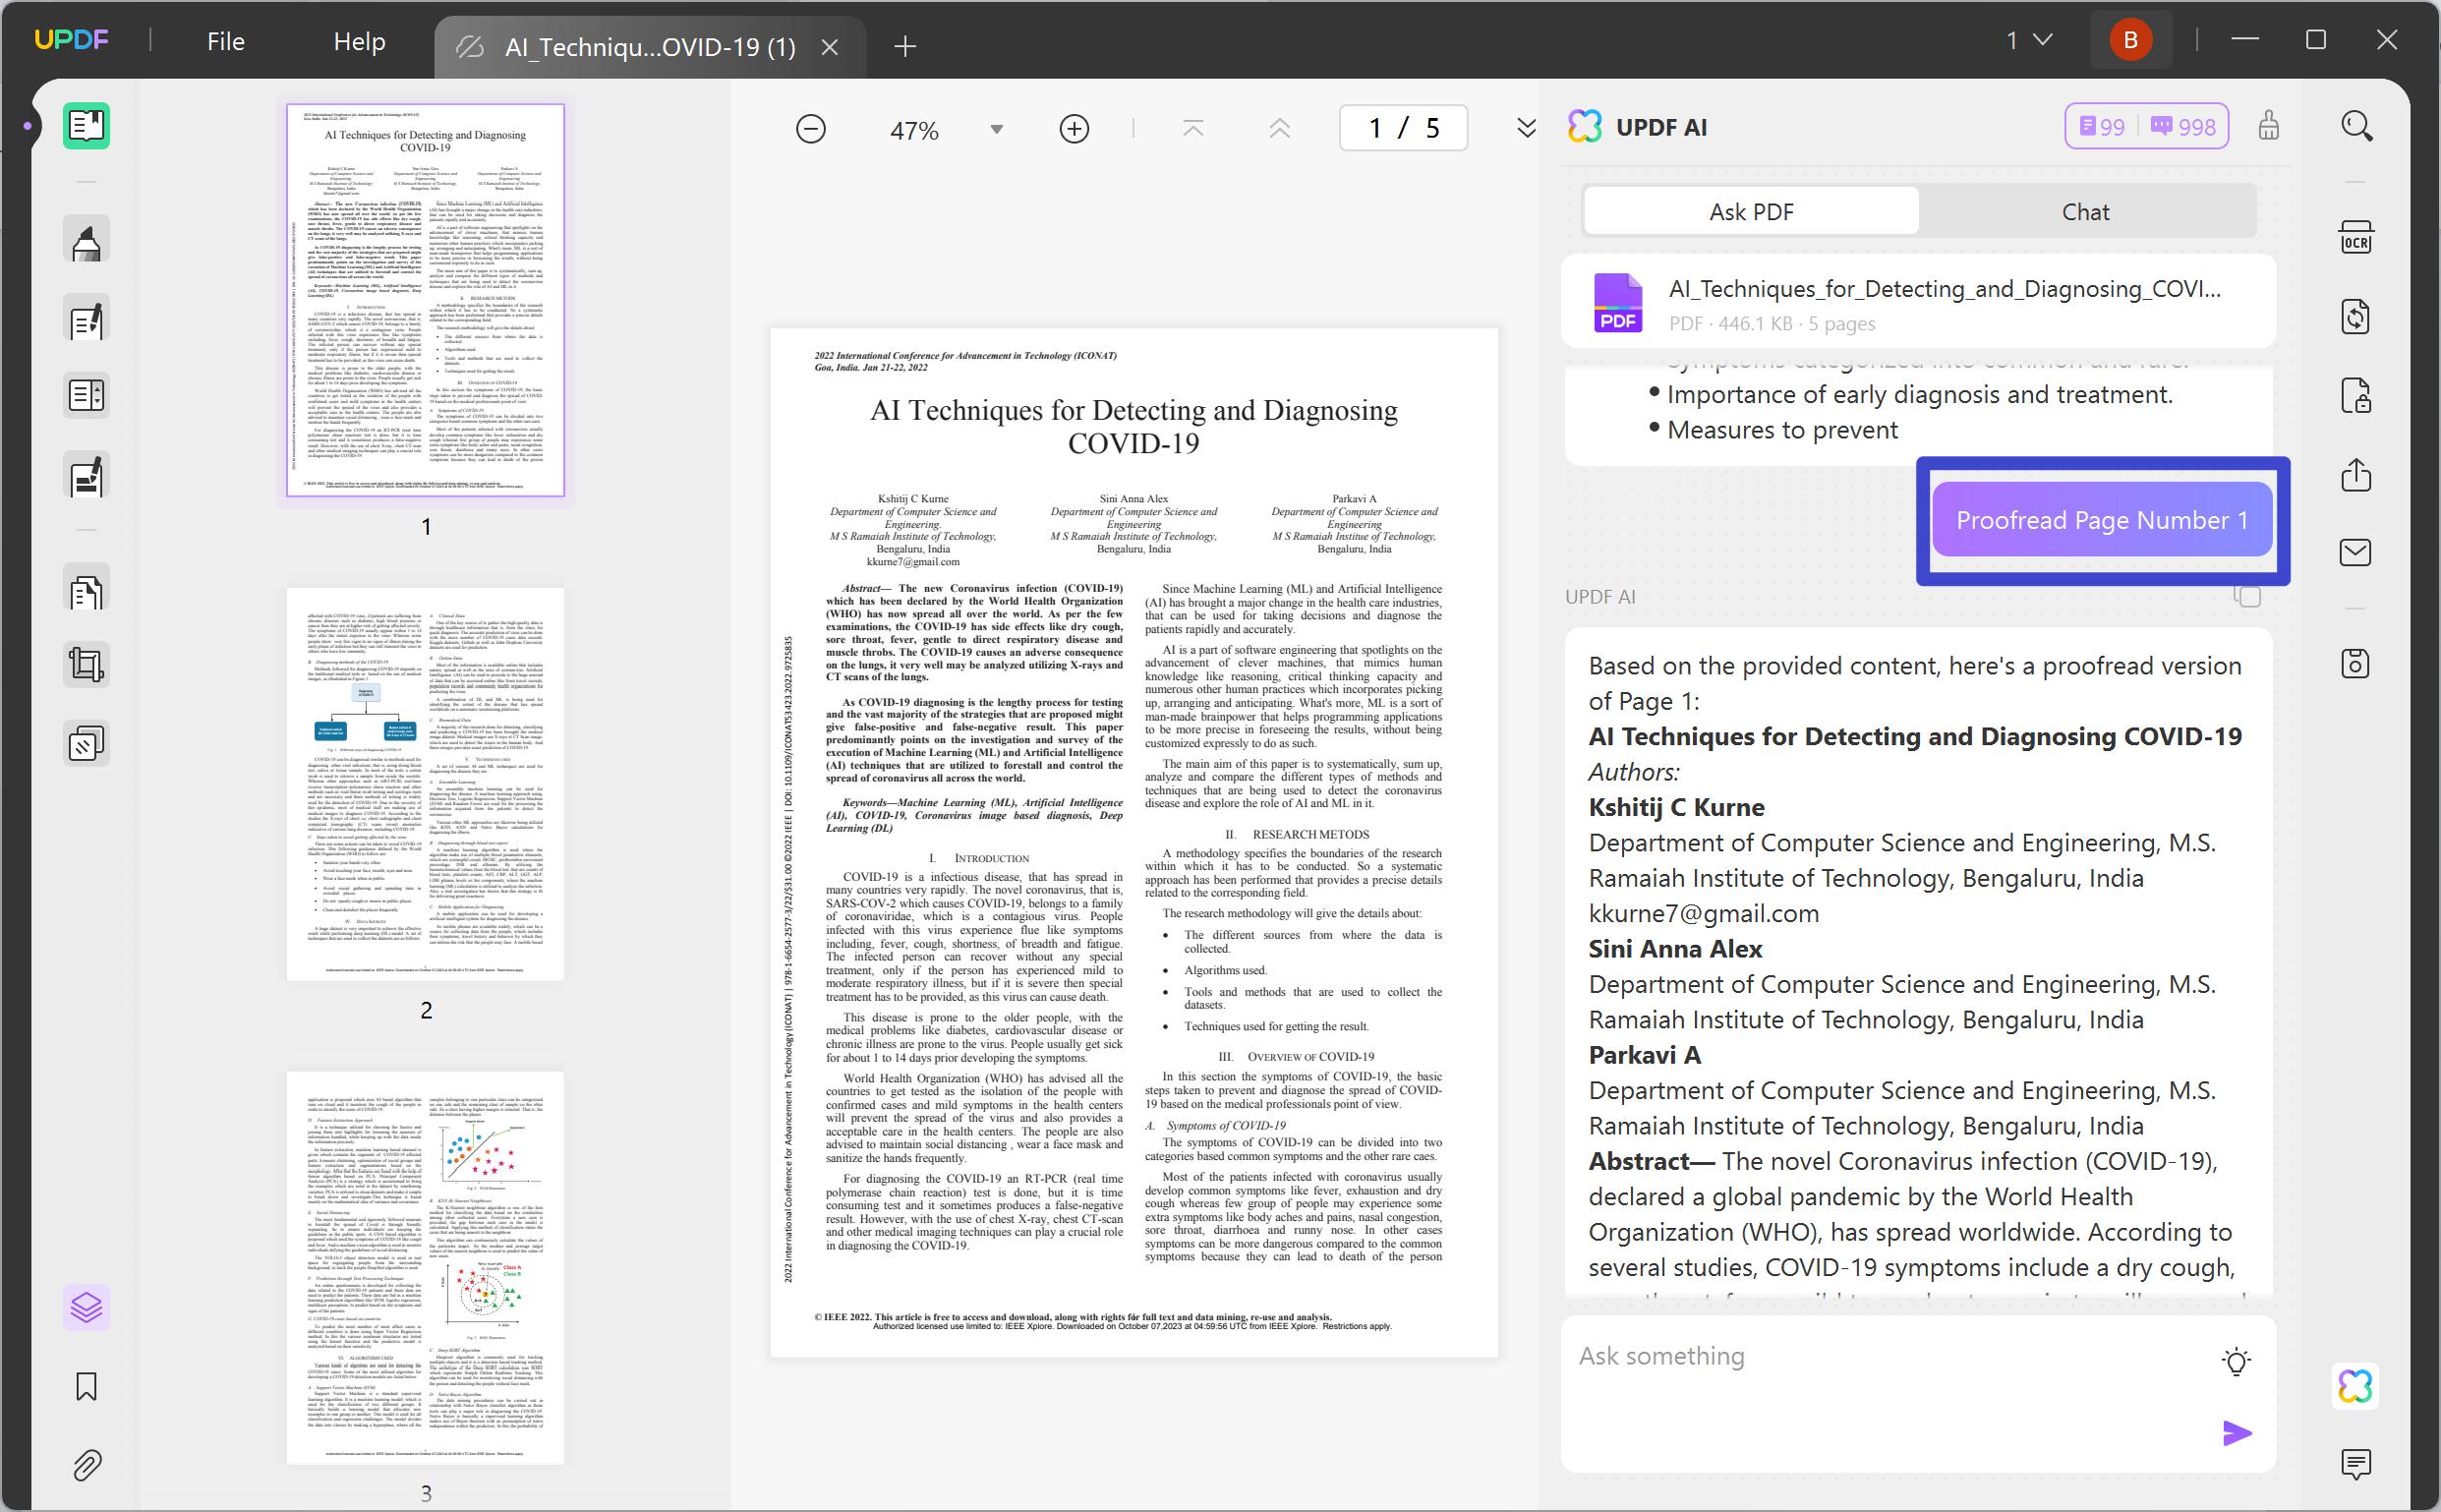The width and height of the screenshot is (2441, 1512).
Task: Save the PDF using the save icon
Action: click(2356, 663)
